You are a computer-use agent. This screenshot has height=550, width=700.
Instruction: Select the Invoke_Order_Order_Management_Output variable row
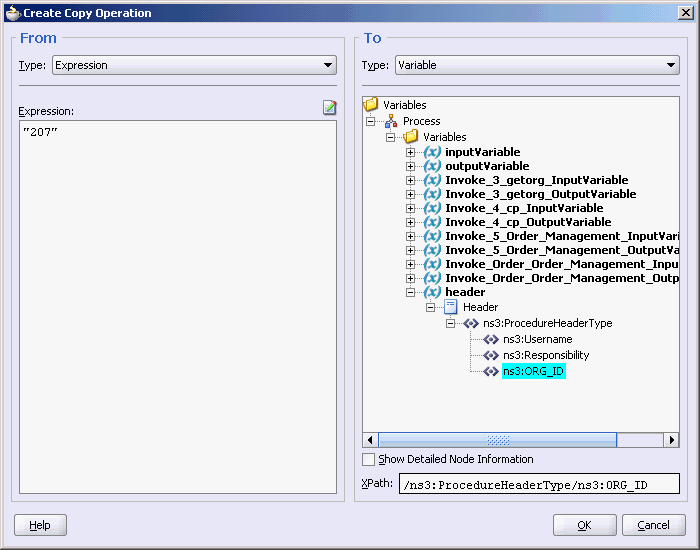point(562,278)
